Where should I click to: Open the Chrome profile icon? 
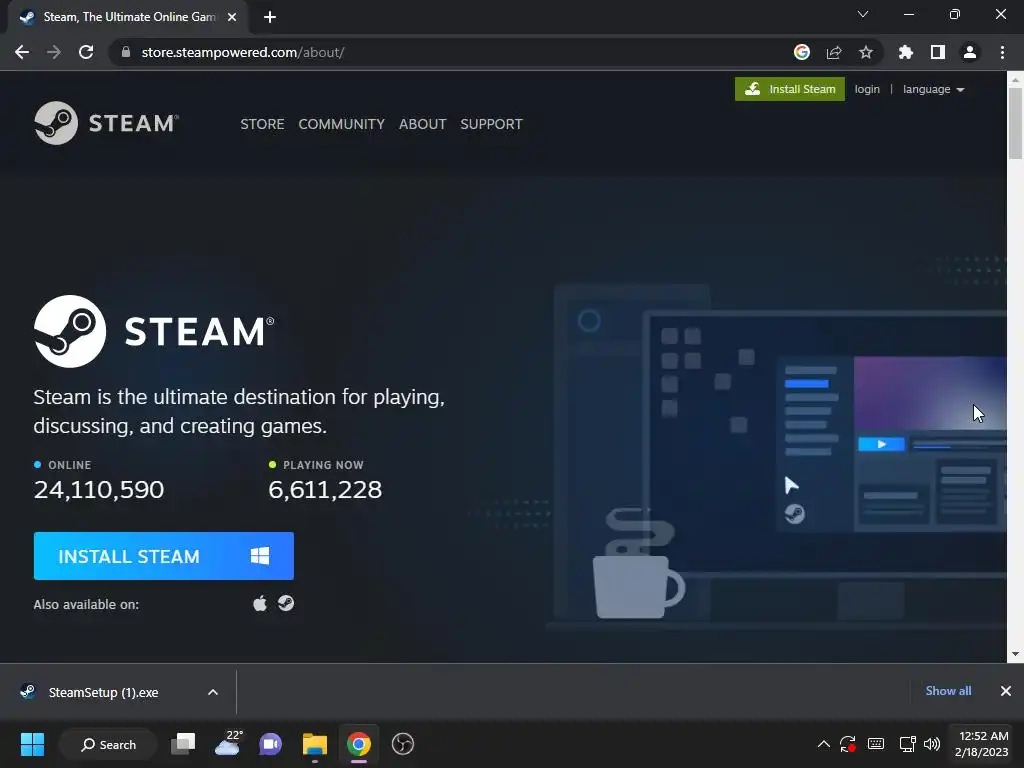pos(970,52)
